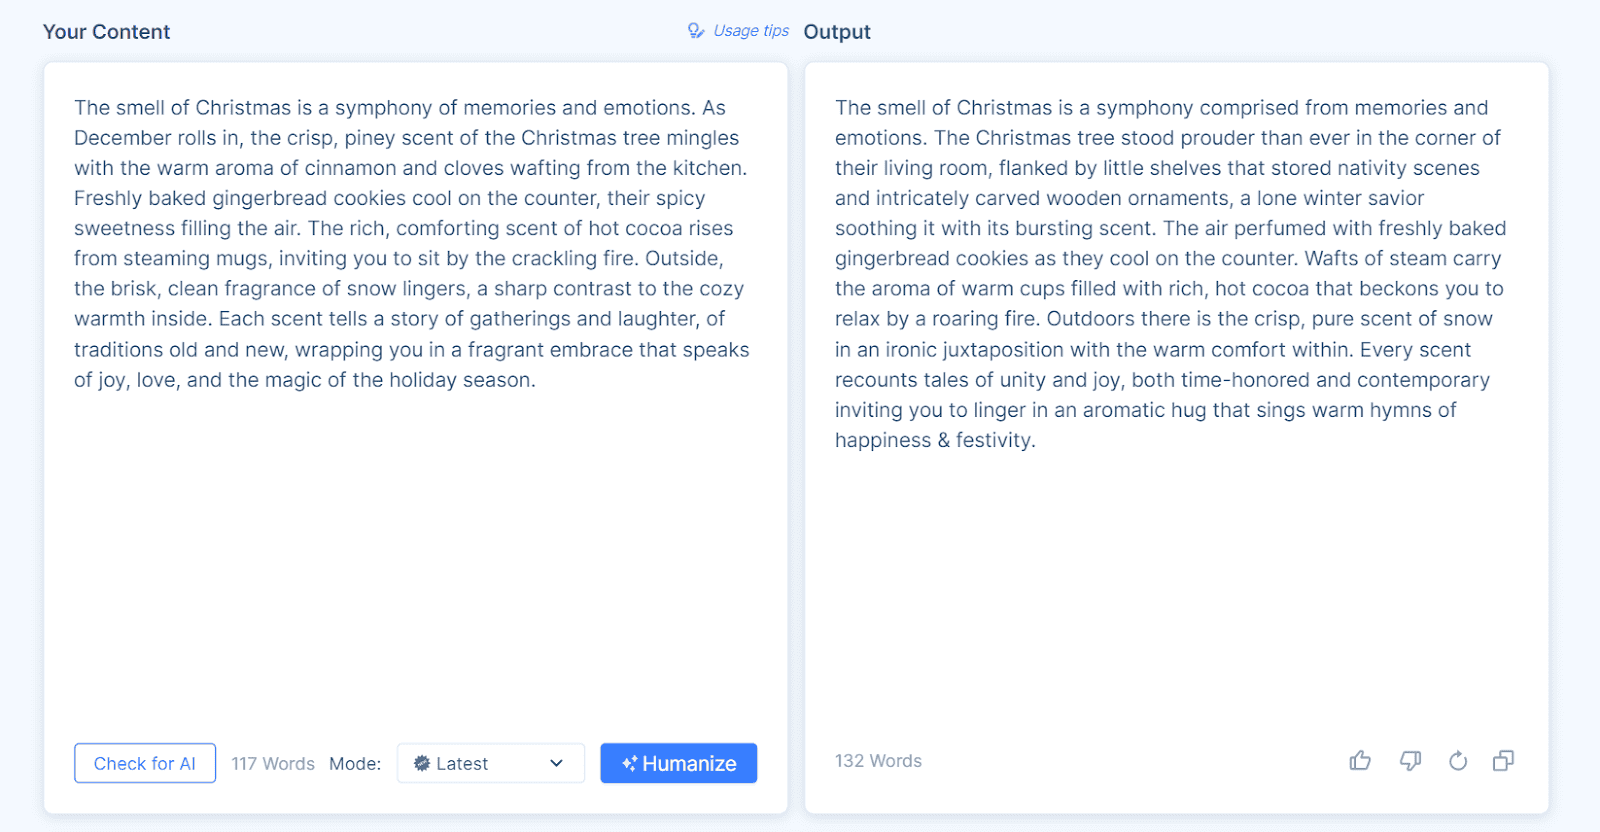Click the Your Content heading

point(106,32)
